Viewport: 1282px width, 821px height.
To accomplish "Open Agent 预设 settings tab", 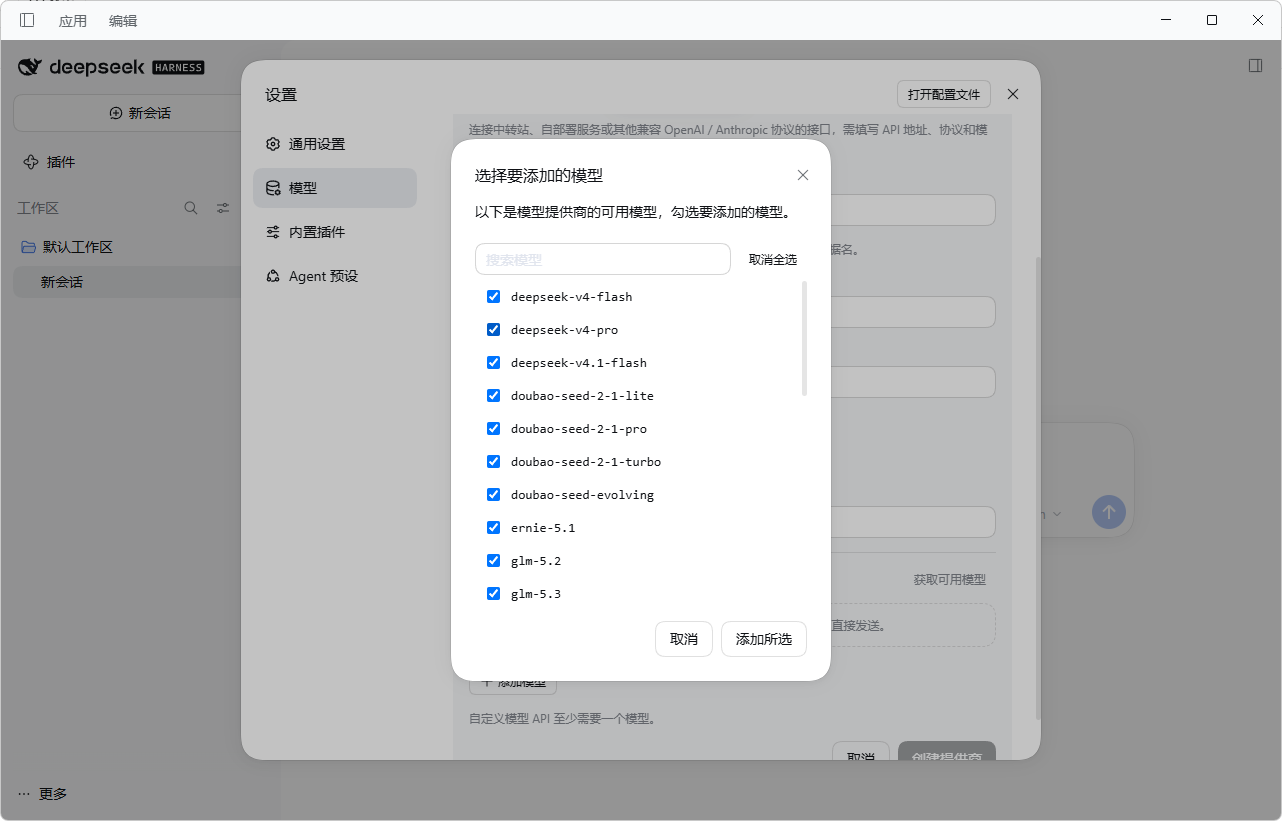I will [335, 276].
